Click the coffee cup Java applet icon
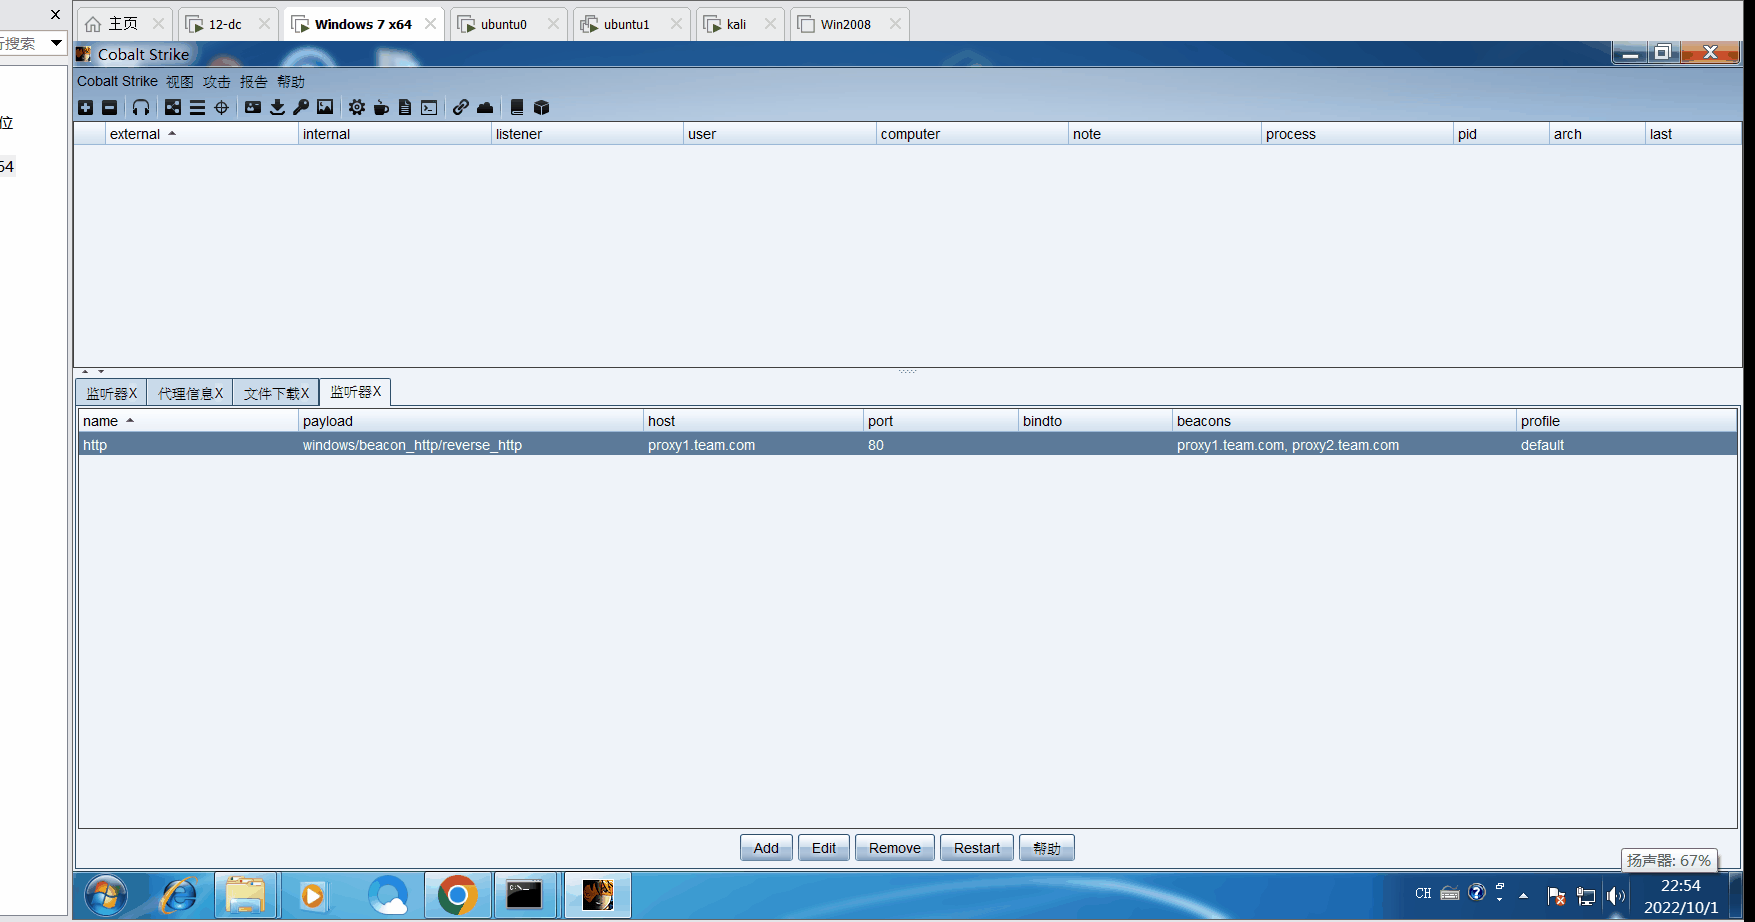Viewport: 1755px width, 922px height. coord(381,107)
